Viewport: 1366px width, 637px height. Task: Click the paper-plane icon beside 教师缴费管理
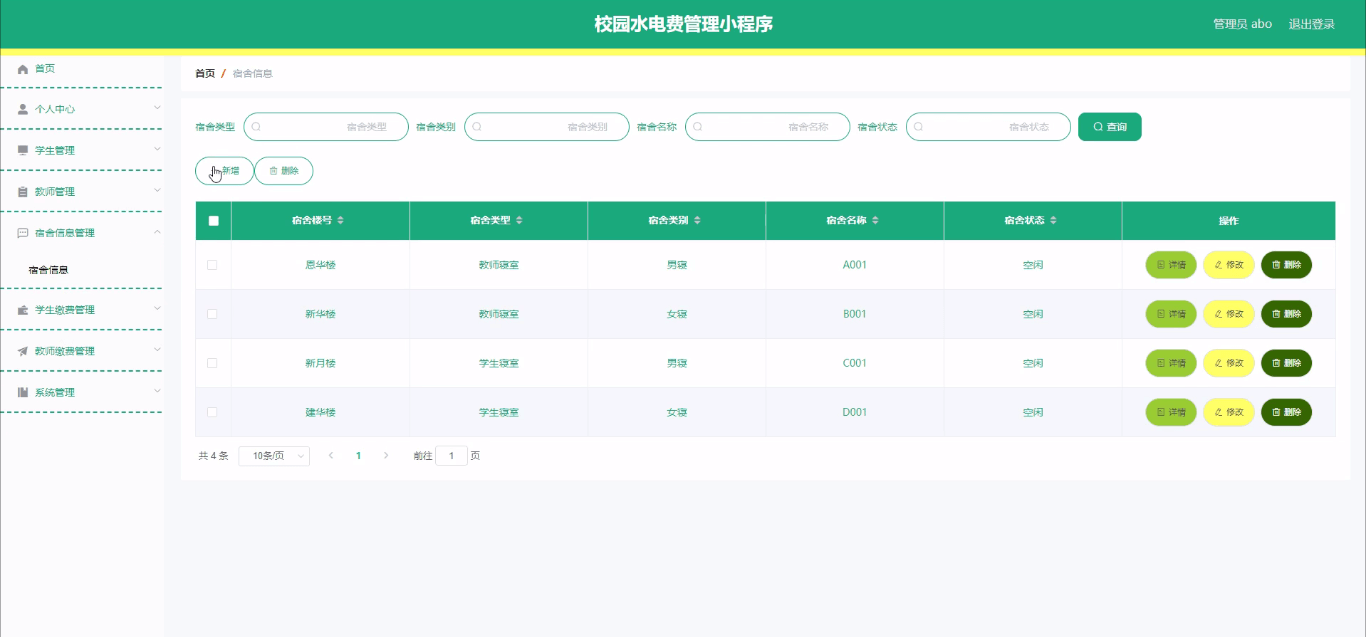click(22, 350)
